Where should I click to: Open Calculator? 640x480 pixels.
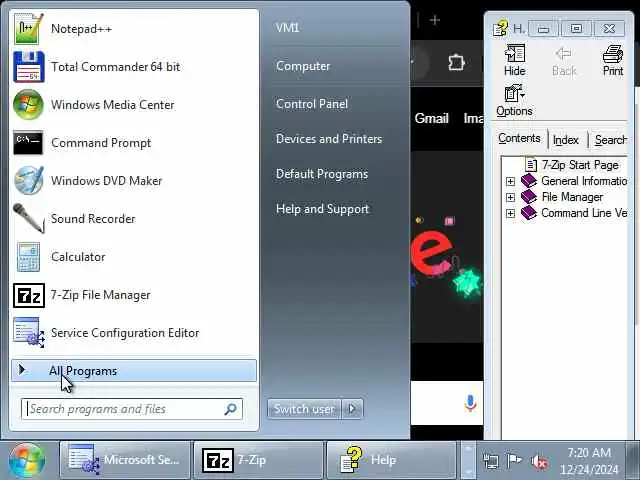134,256
